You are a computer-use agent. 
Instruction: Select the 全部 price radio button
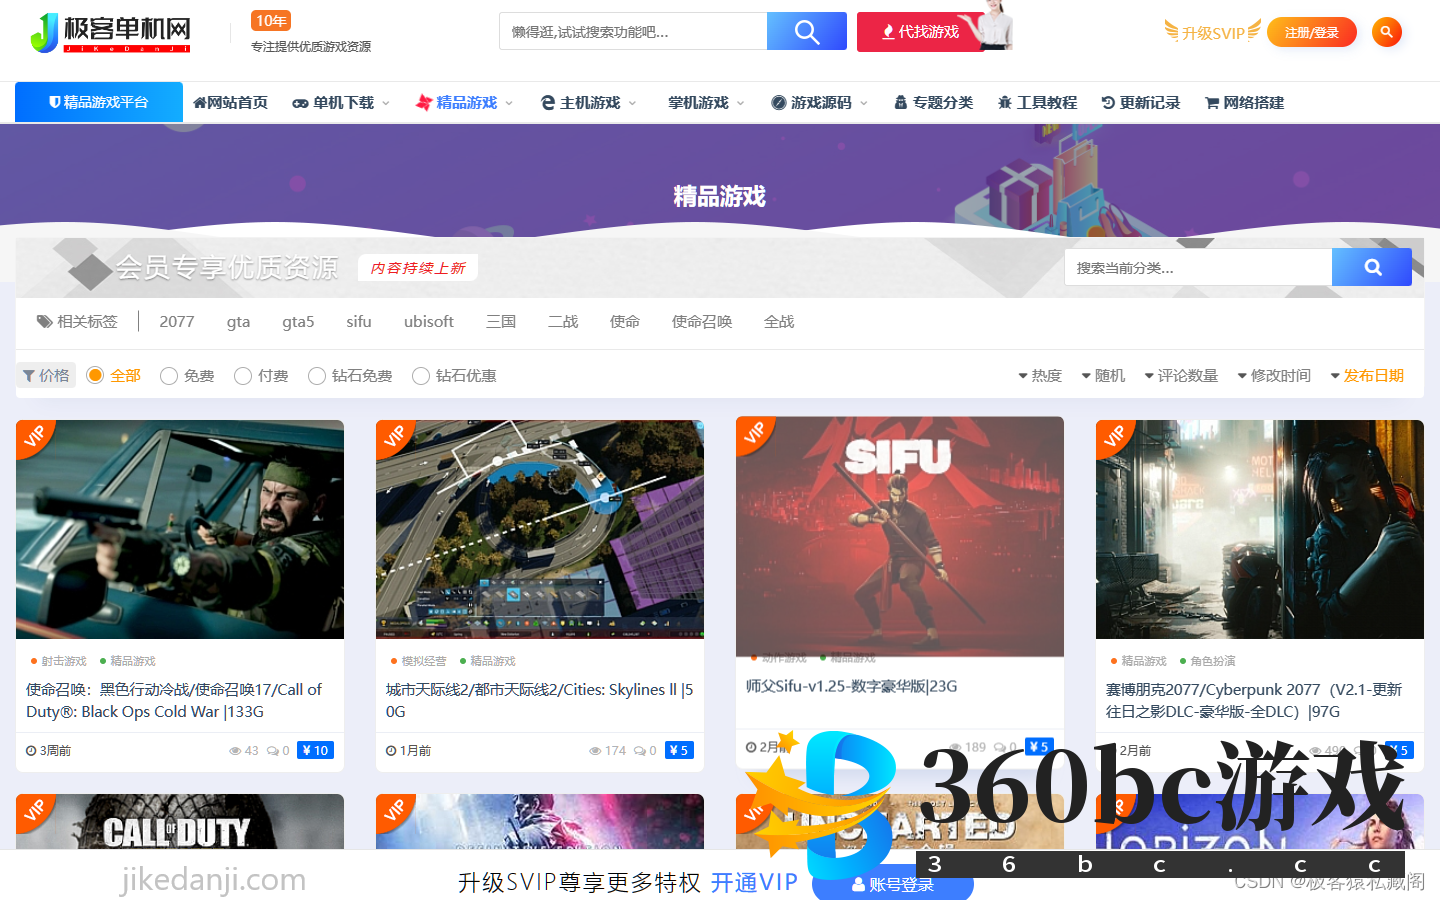[x=95, y=375]
